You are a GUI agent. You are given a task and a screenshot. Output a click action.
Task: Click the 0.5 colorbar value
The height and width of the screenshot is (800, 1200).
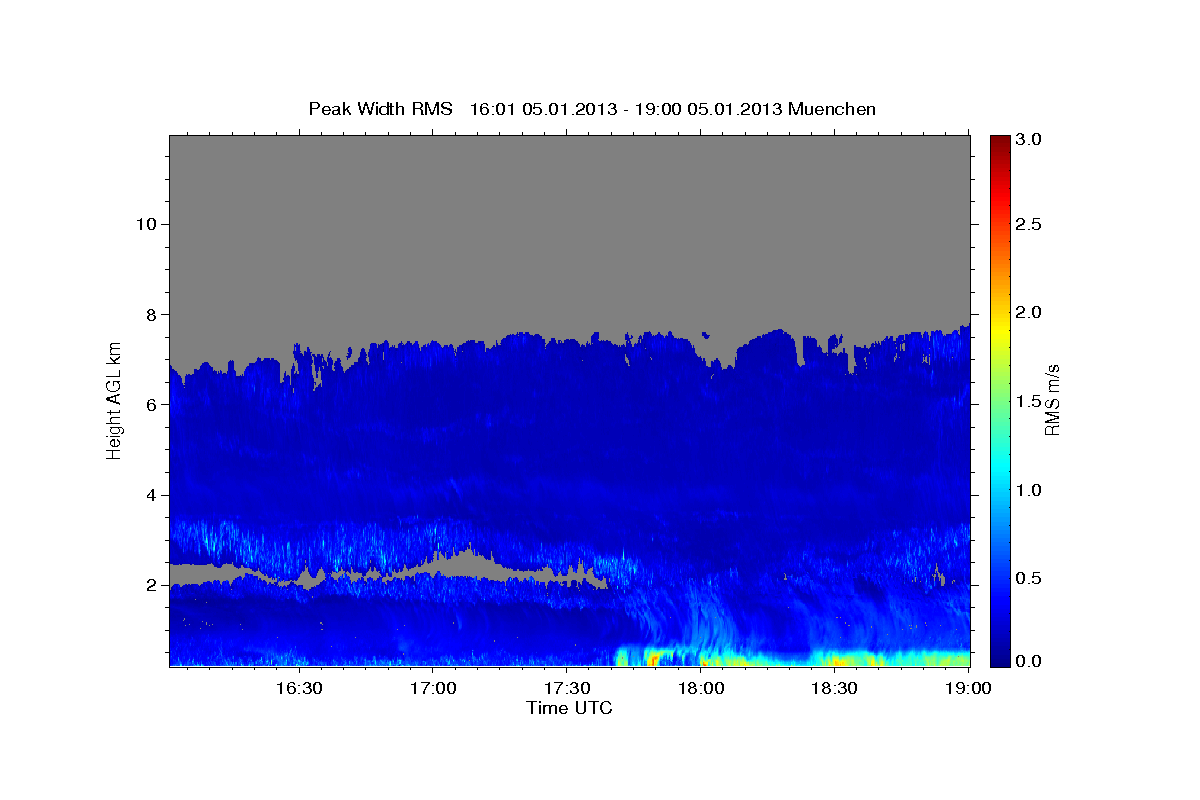point(1030,578)
